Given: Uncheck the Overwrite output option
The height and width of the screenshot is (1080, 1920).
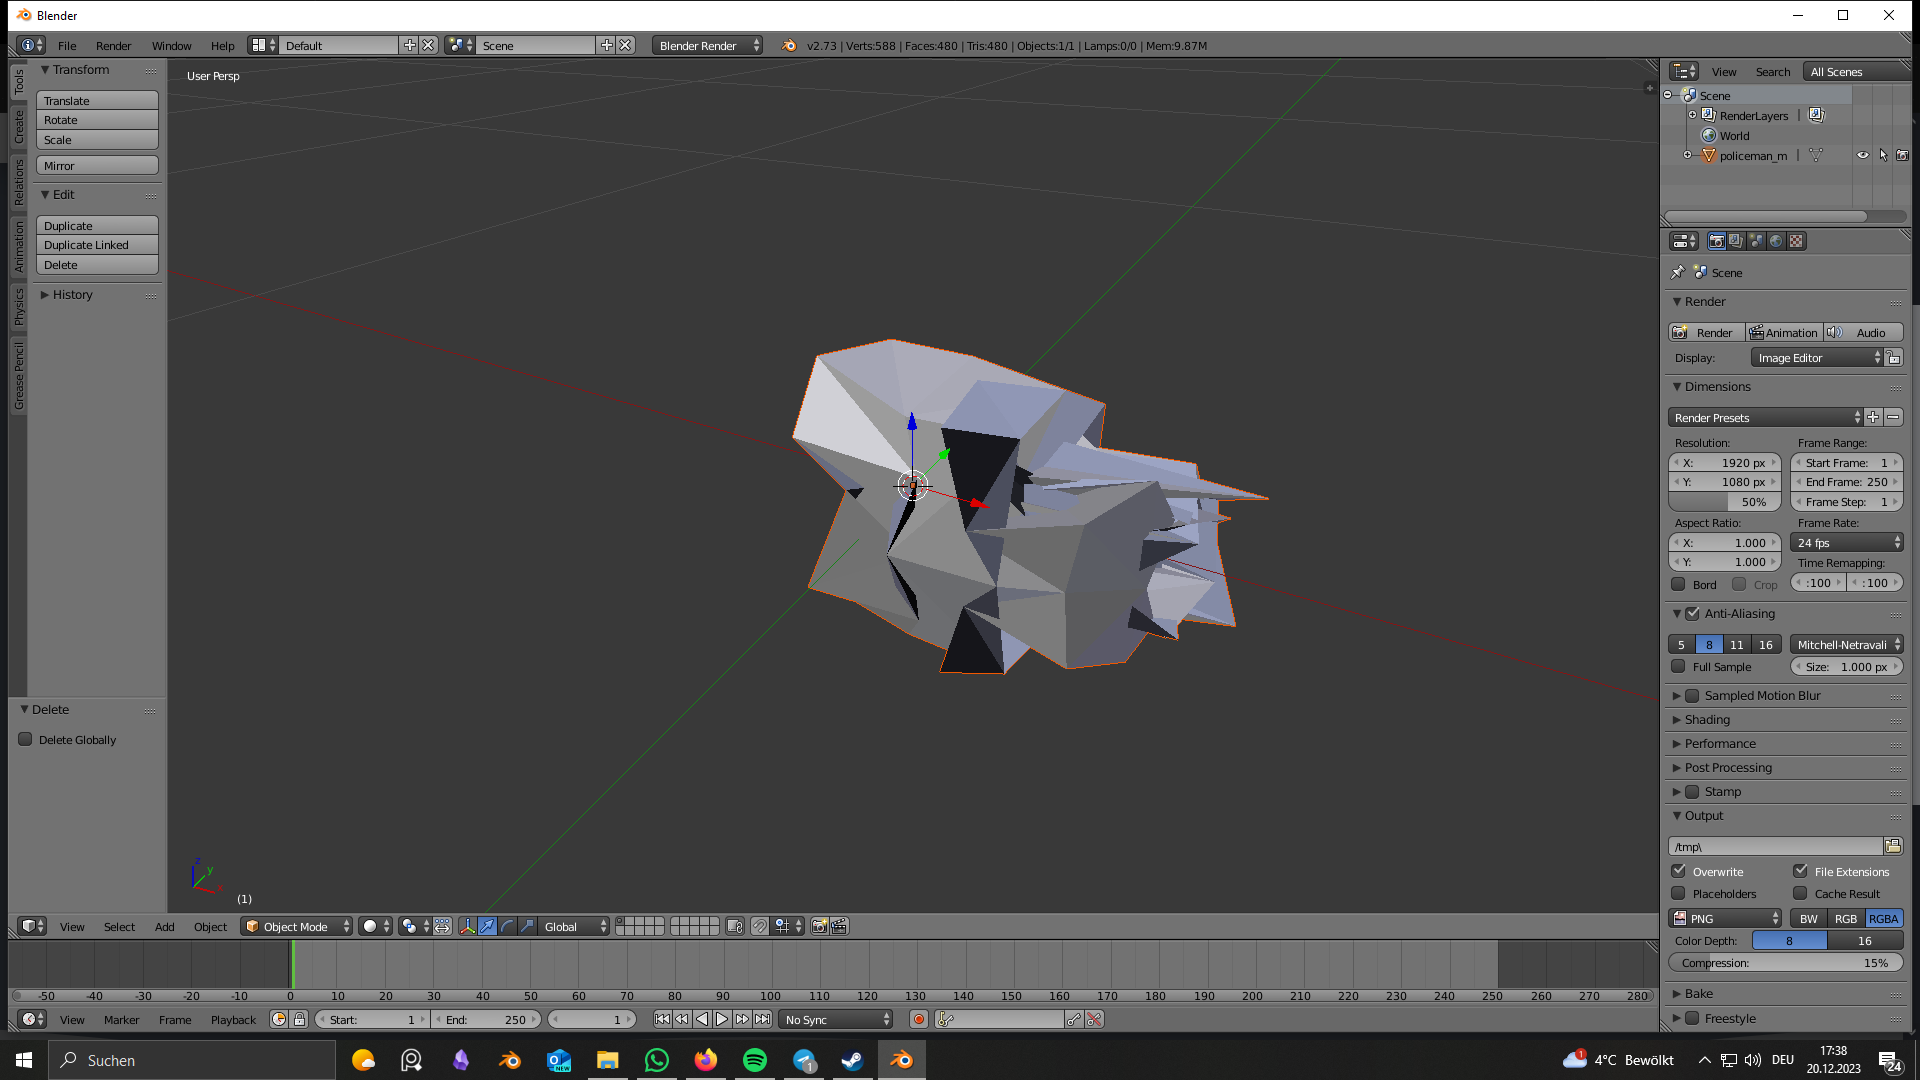Looking at the screenshot, I should [x=1679, y=872].
